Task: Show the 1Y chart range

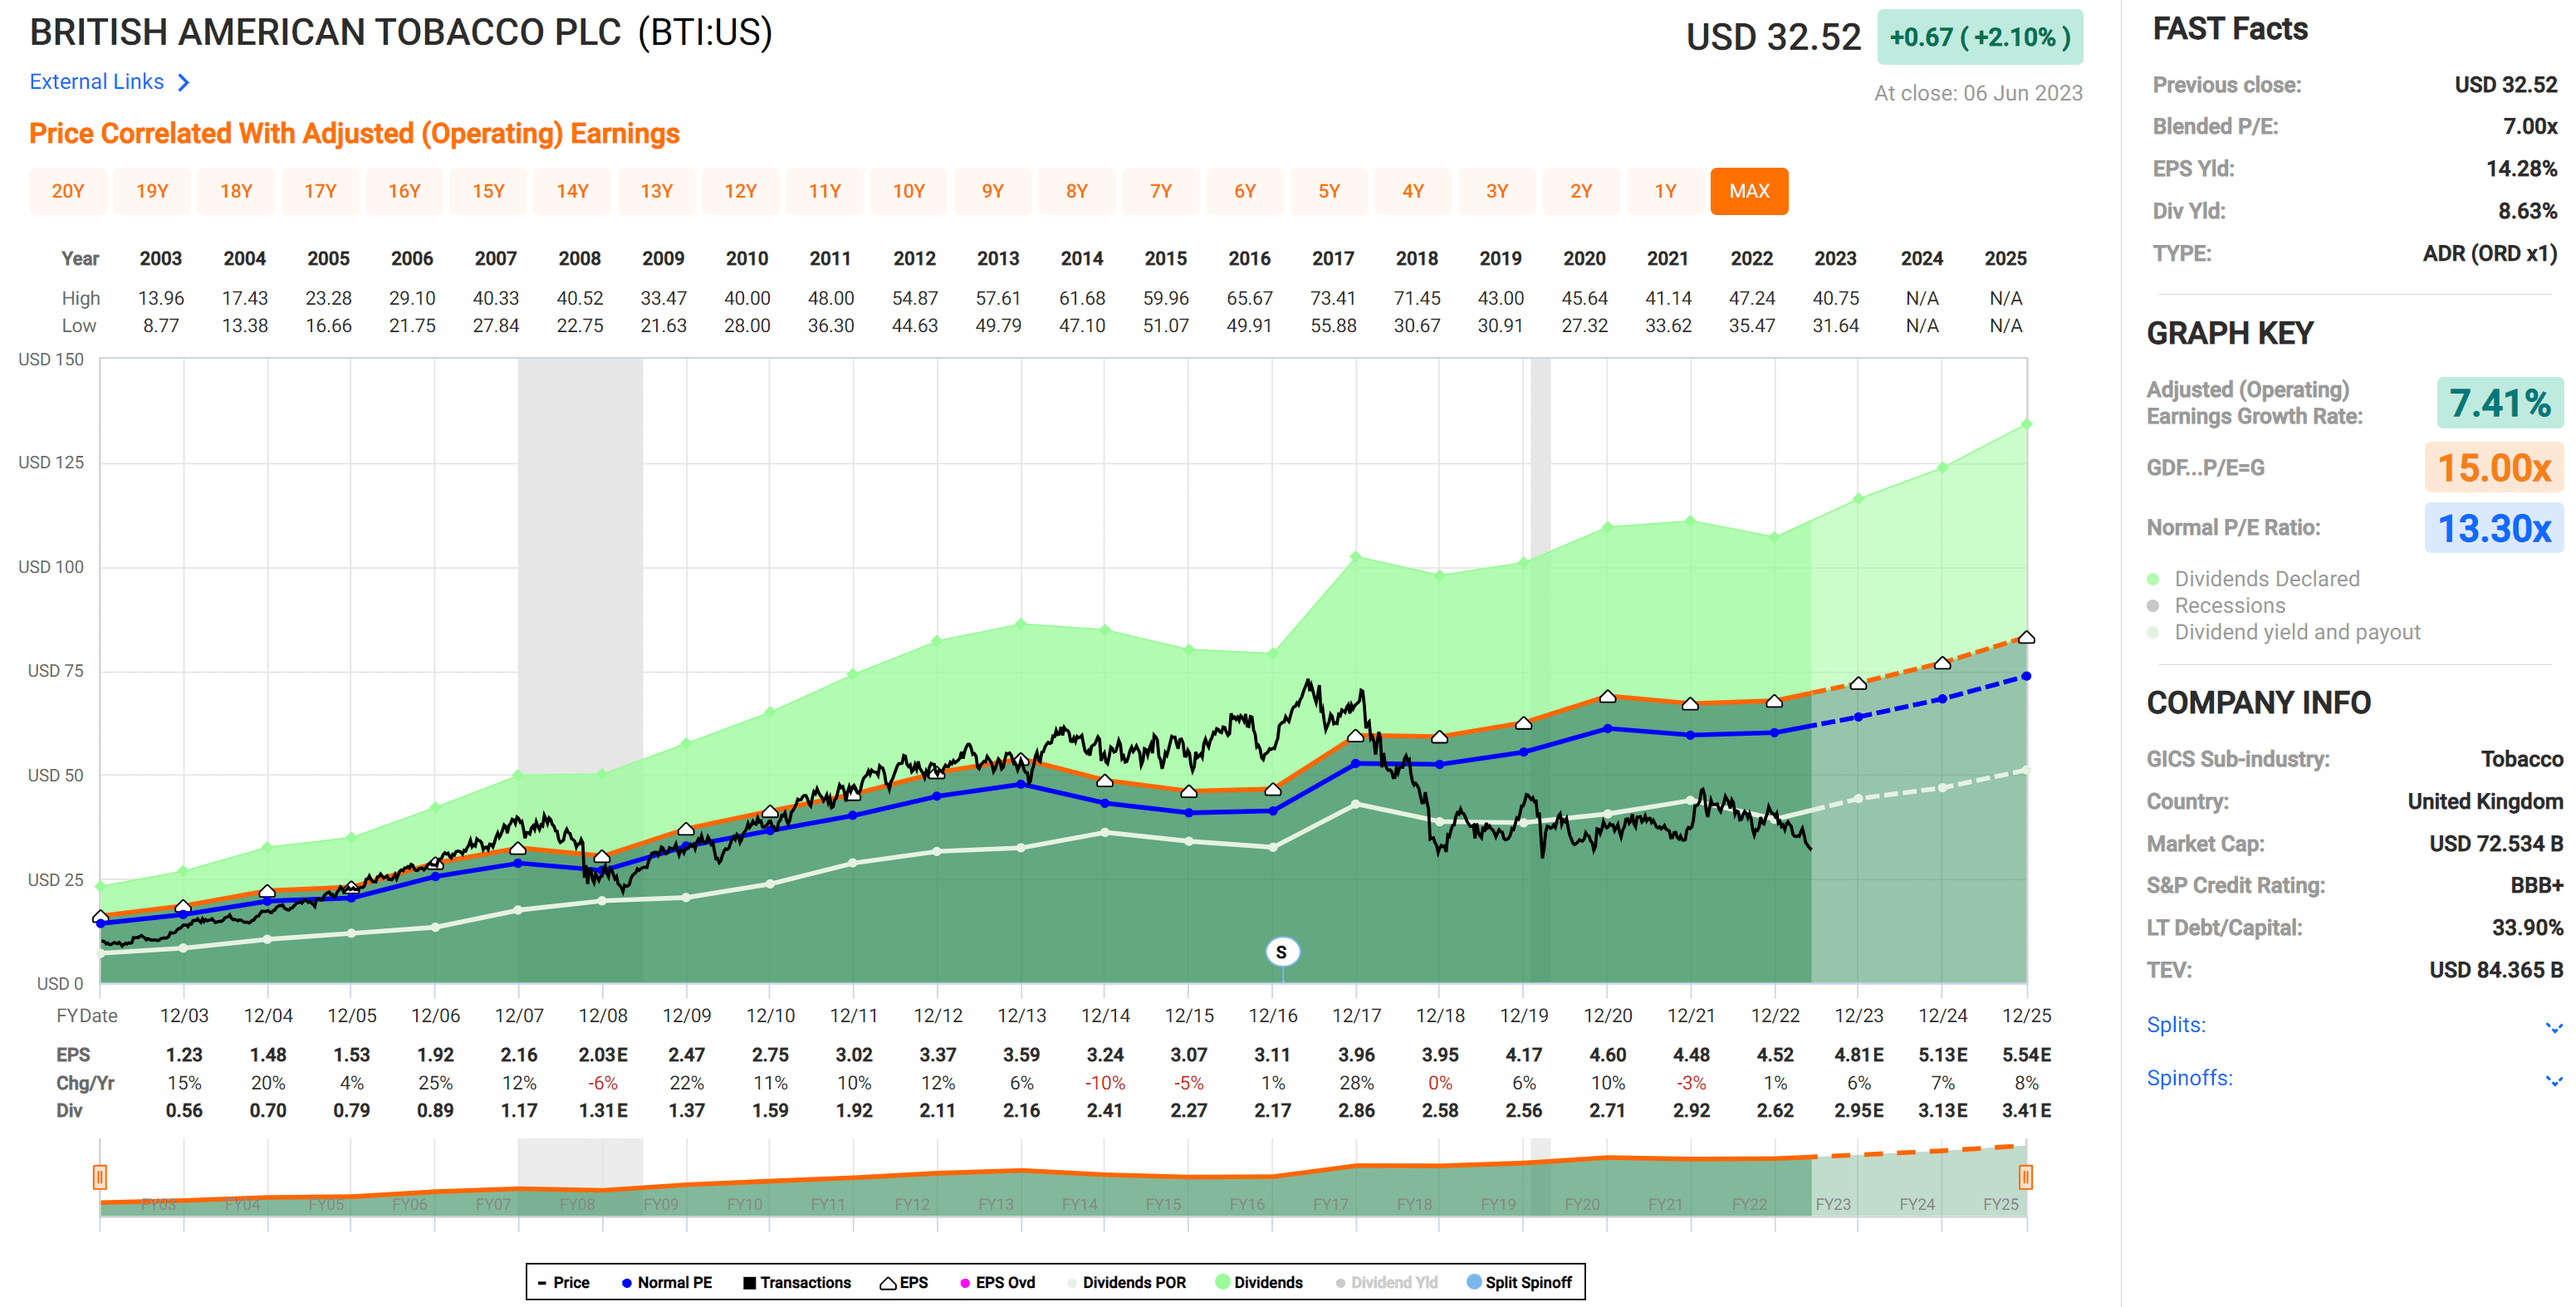Action: pyautogui.click(x=1664, y=191)
